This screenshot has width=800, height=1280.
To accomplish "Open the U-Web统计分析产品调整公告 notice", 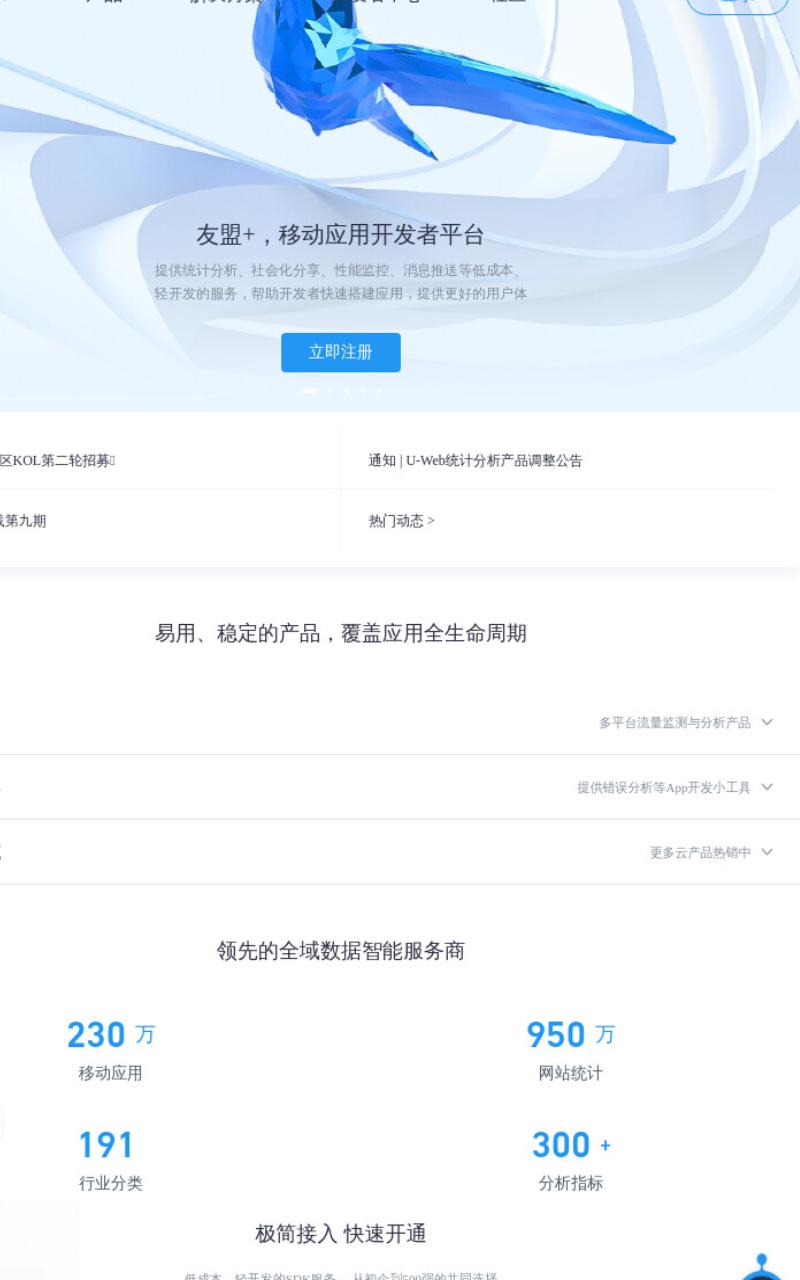I will (475, 461).
